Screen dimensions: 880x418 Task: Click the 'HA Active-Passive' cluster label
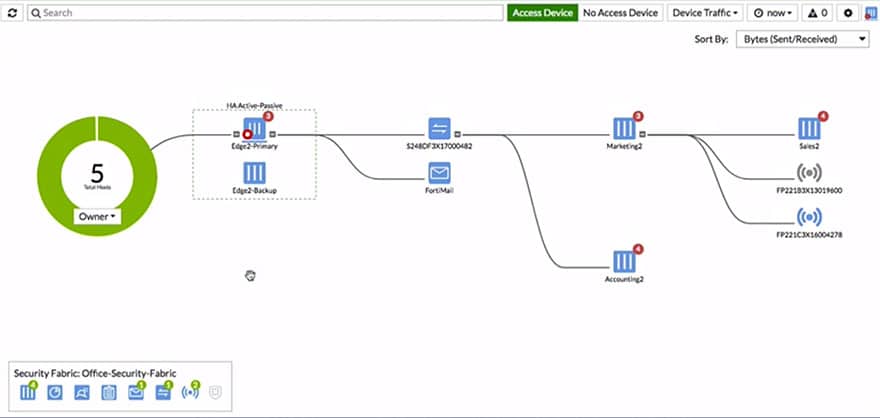pos(254,105)
